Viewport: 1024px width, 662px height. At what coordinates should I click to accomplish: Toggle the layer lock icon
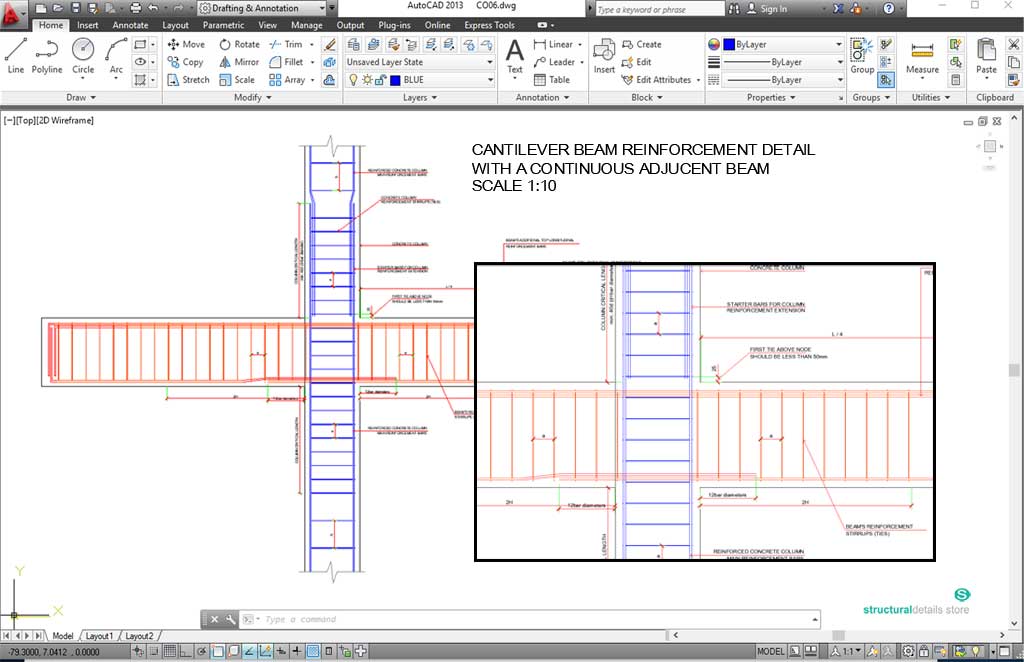click(x=381, y=80)
